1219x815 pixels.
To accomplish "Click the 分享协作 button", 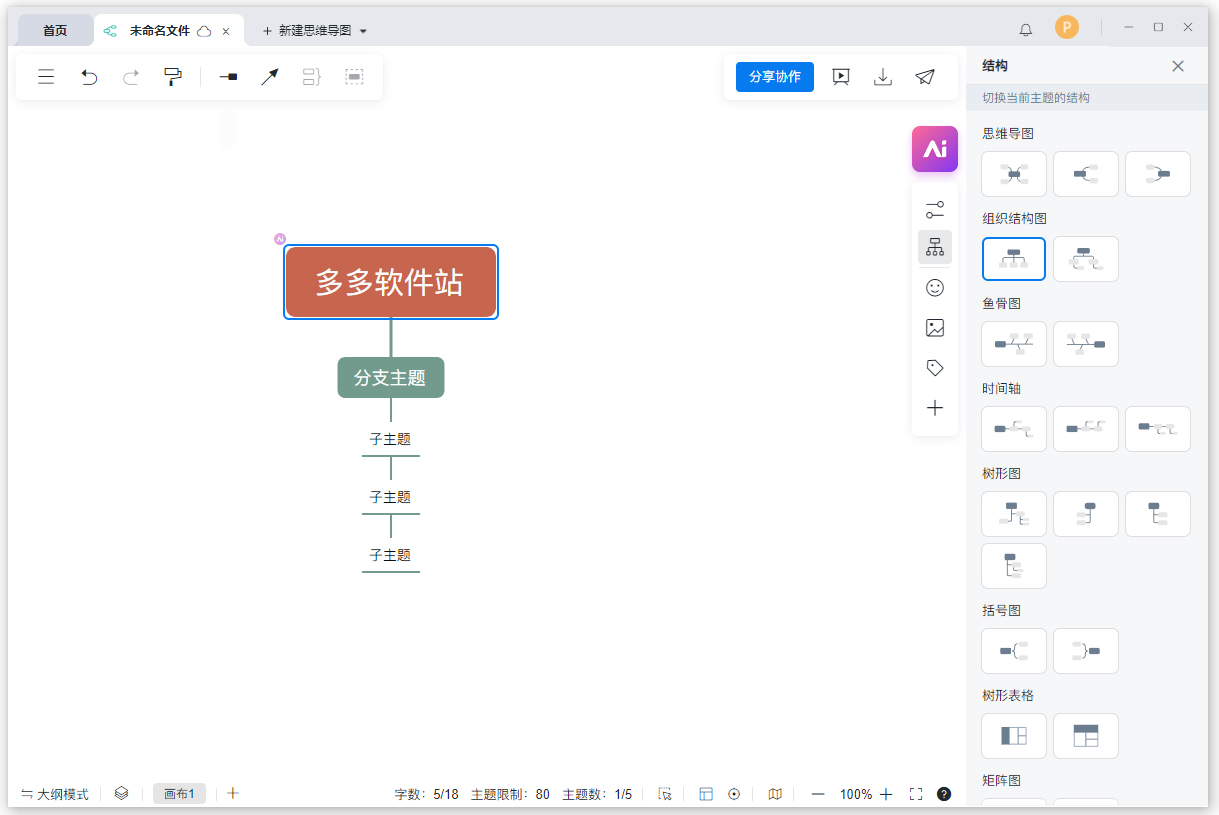I will (774, 76).
